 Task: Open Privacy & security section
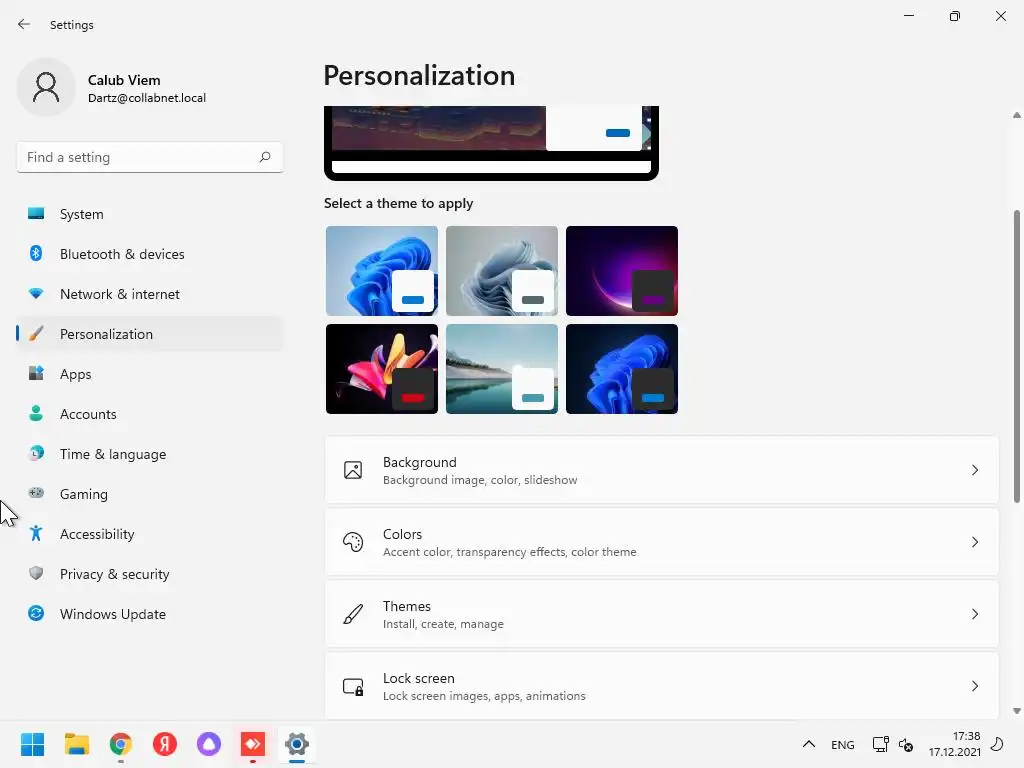coord(150,574)
